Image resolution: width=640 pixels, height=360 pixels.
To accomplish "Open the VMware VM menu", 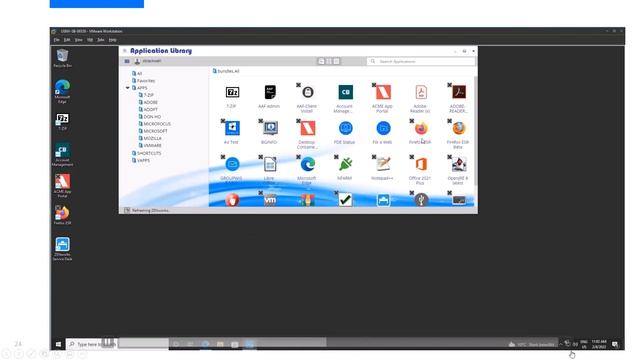I will point(90,40).
